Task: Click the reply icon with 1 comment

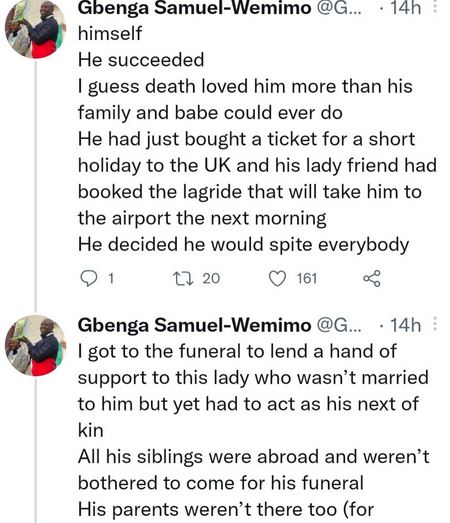Action: coord(89,278)
